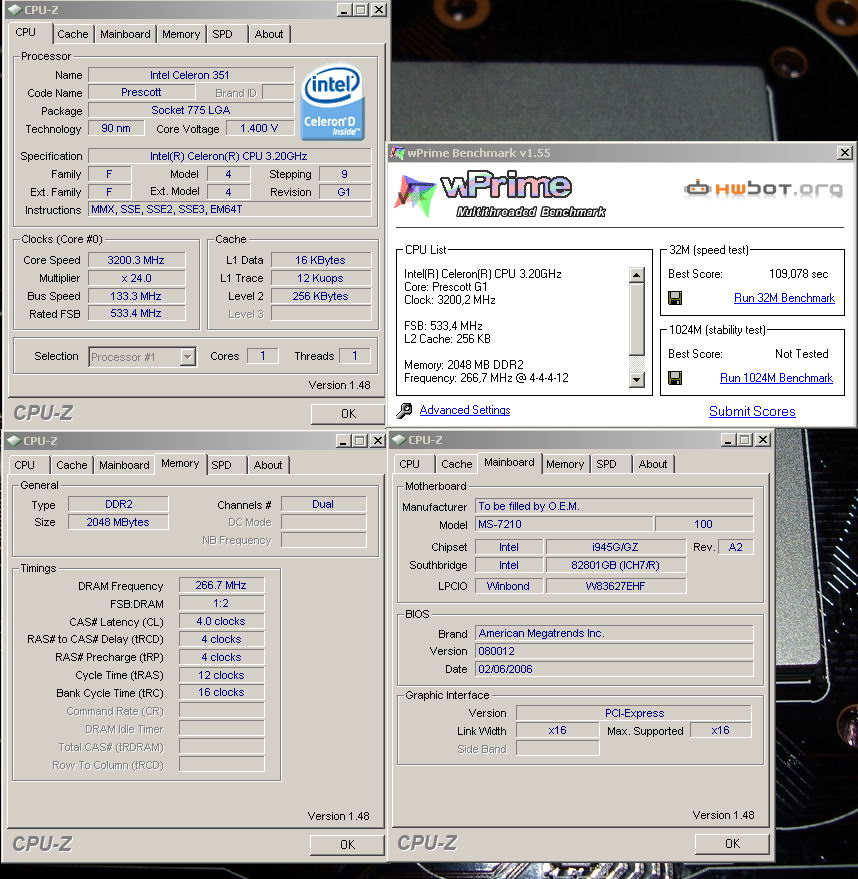Image resolution: width=858 pixels, height=879 pixels.
Task: Click the Multiplier x 24.0 value
Action: point(136,278)
